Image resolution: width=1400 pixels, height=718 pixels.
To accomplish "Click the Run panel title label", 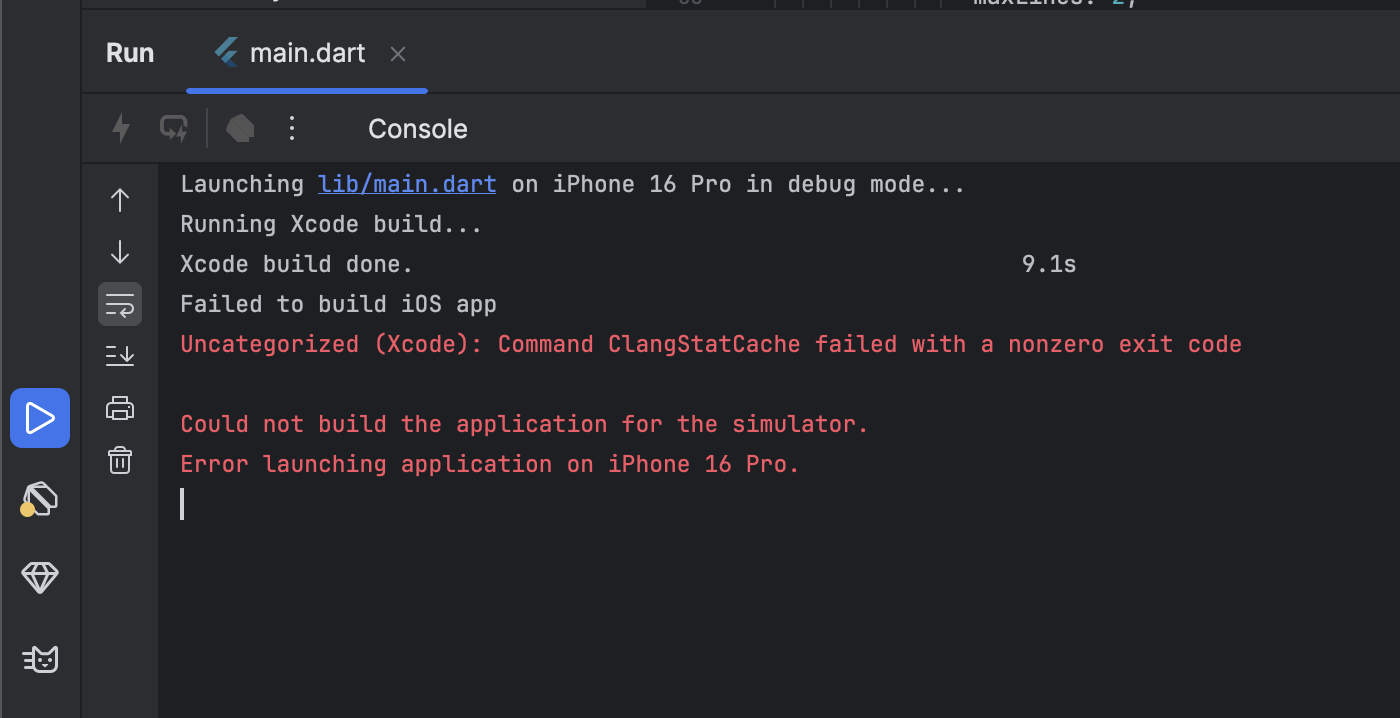I will [130, 53].
